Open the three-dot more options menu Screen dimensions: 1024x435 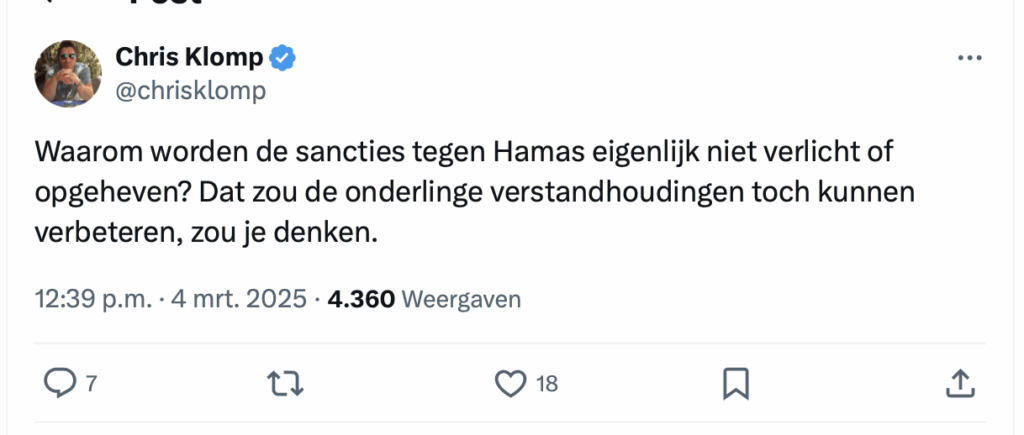tap(970, 58)
